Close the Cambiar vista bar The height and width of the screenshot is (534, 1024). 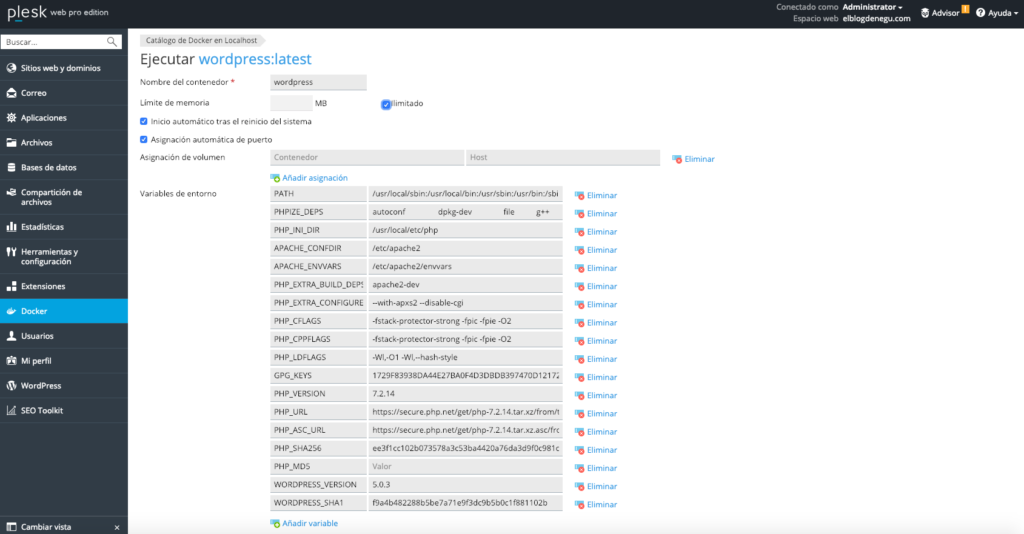coord(117,527)
